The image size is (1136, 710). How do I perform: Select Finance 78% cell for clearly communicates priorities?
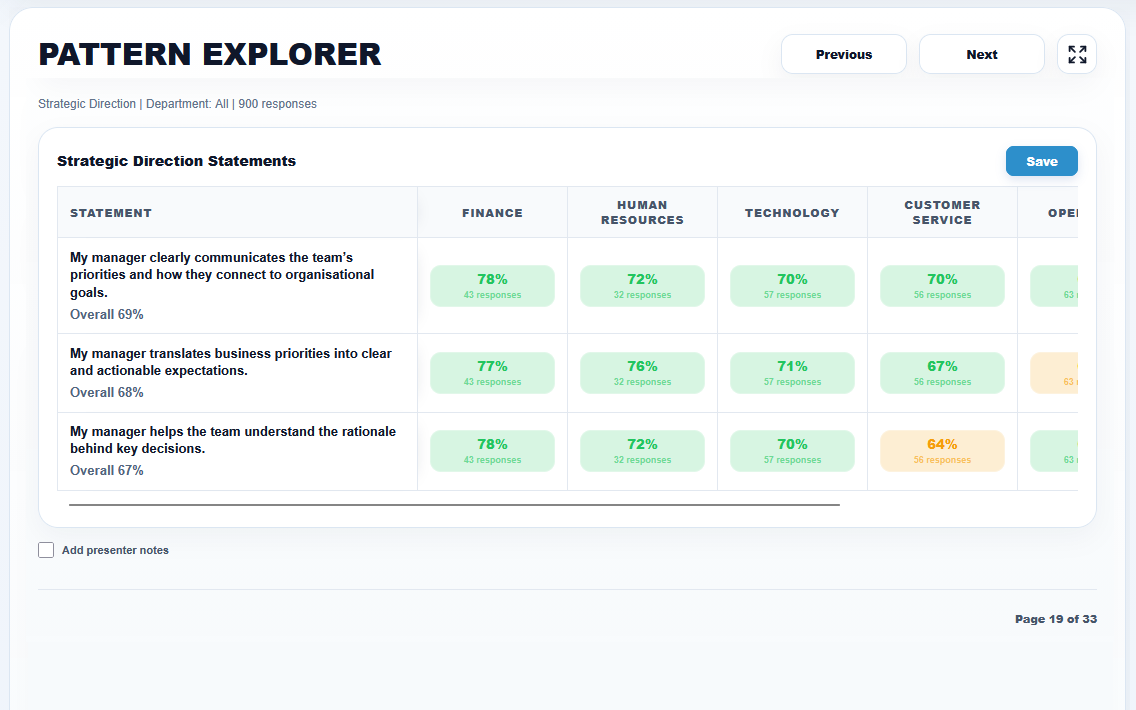[x=492, y=285]
